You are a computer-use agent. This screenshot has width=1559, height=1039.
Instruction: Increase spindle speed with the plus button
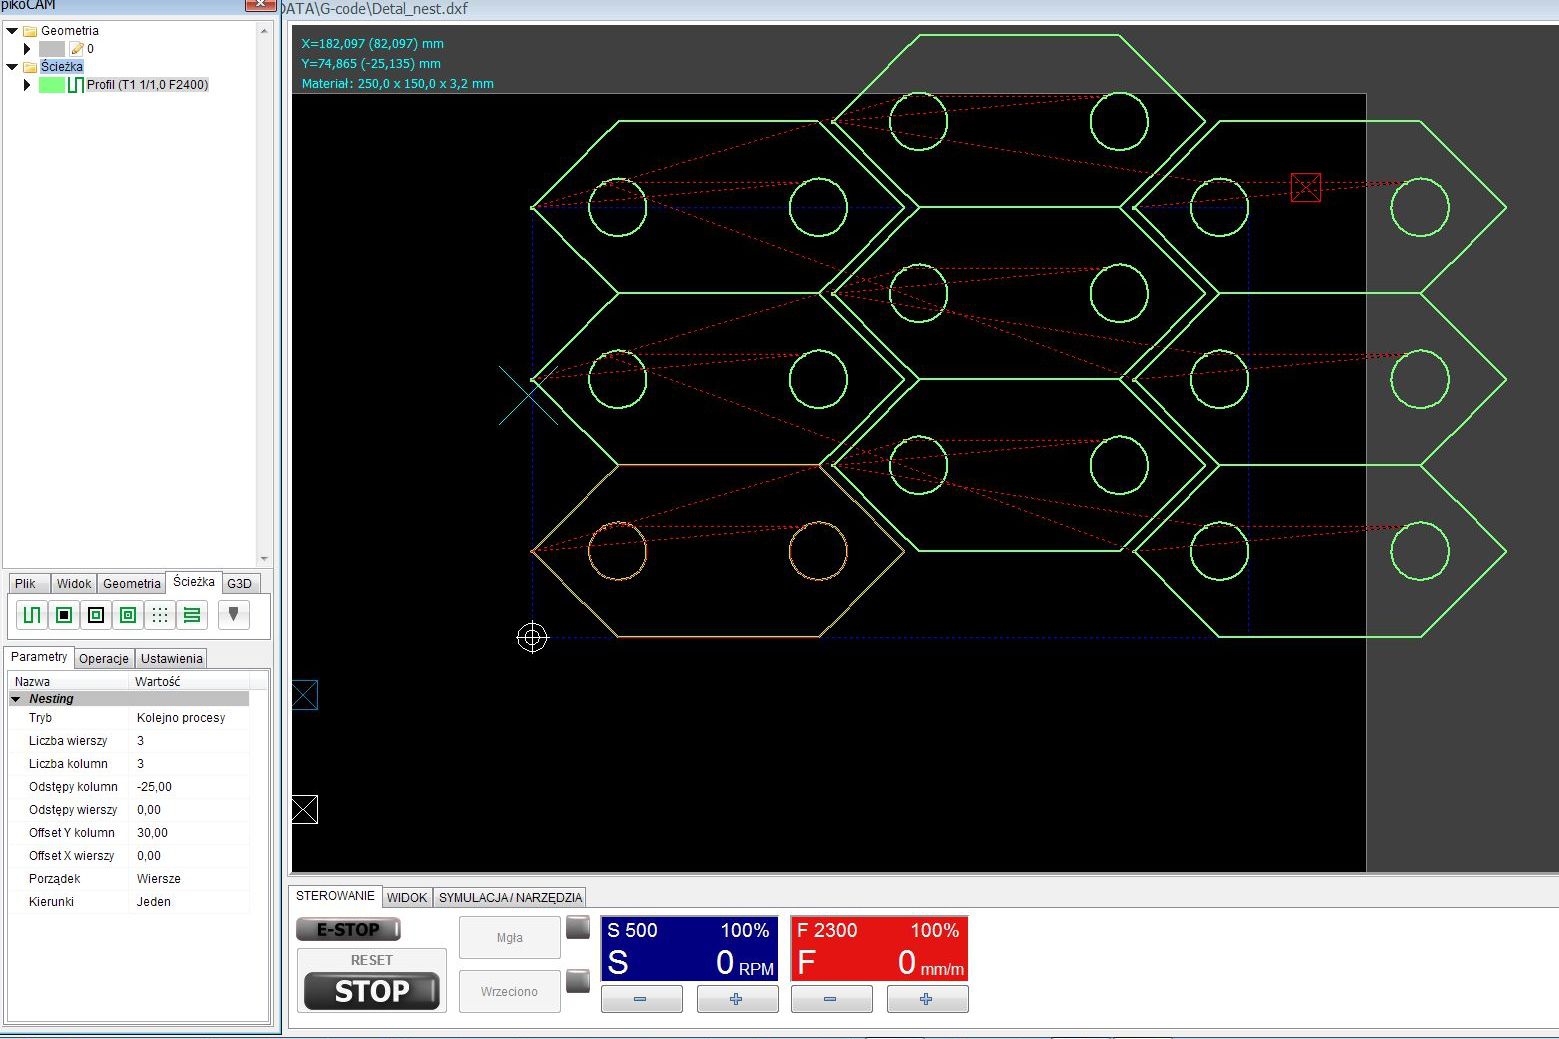[x=737, y=999]
